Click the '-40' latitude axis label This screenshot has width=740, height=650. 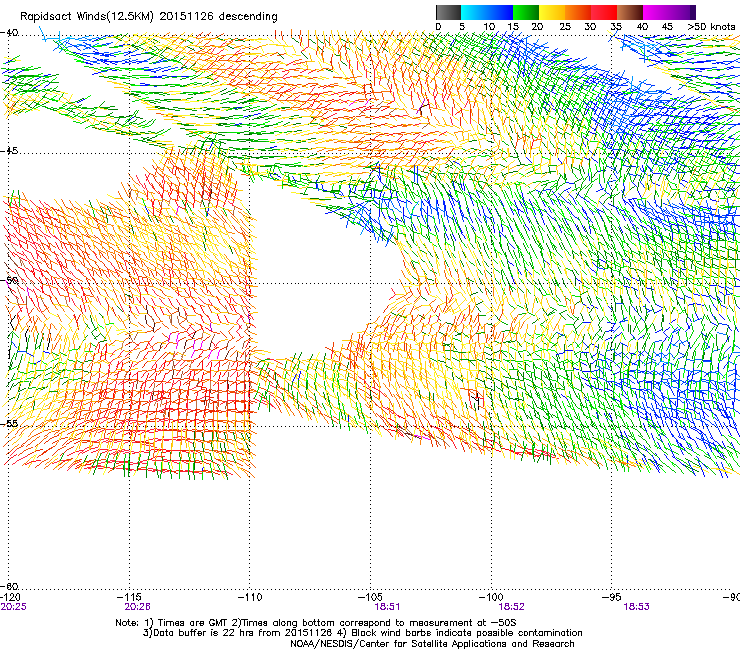9,33
